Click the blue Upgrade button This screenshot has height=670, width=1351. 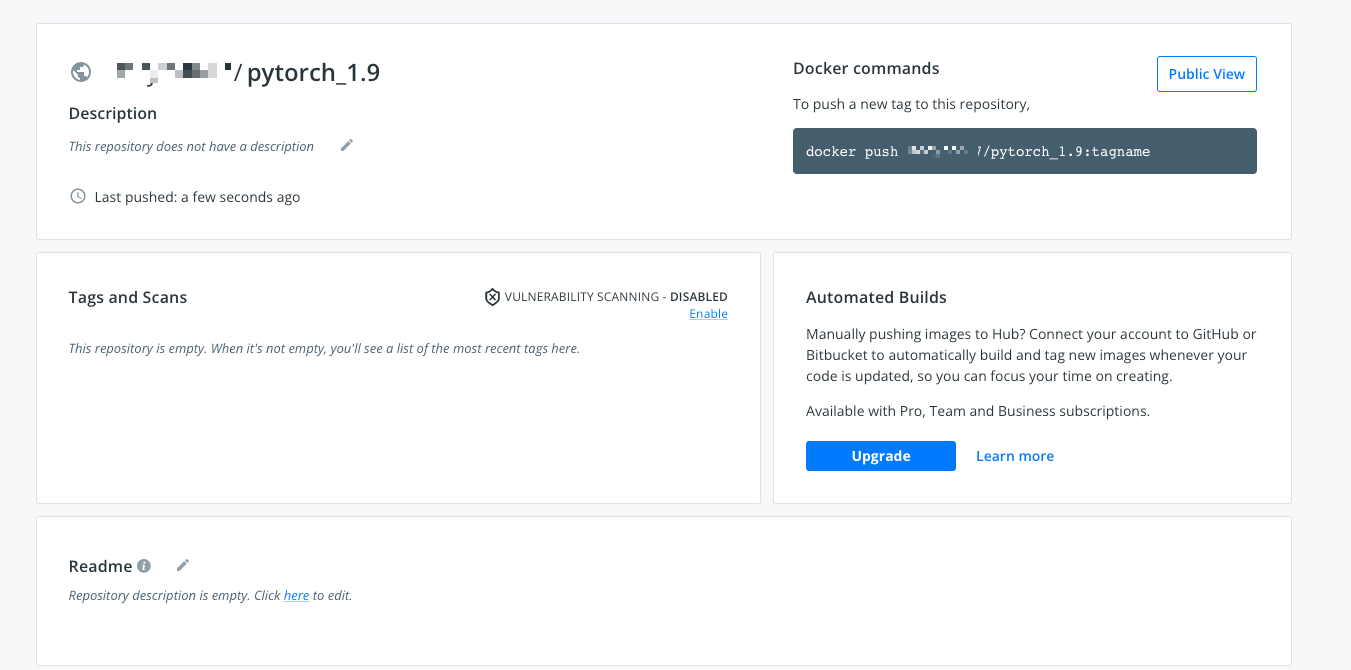point(881,456)
